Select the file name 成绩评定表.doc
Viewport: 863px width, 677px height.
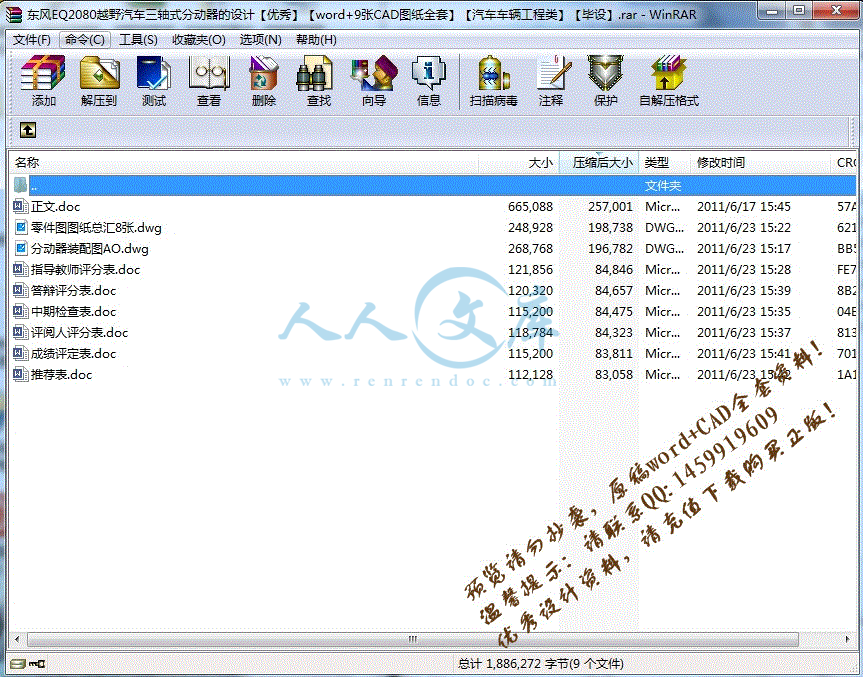click(73, 353)
